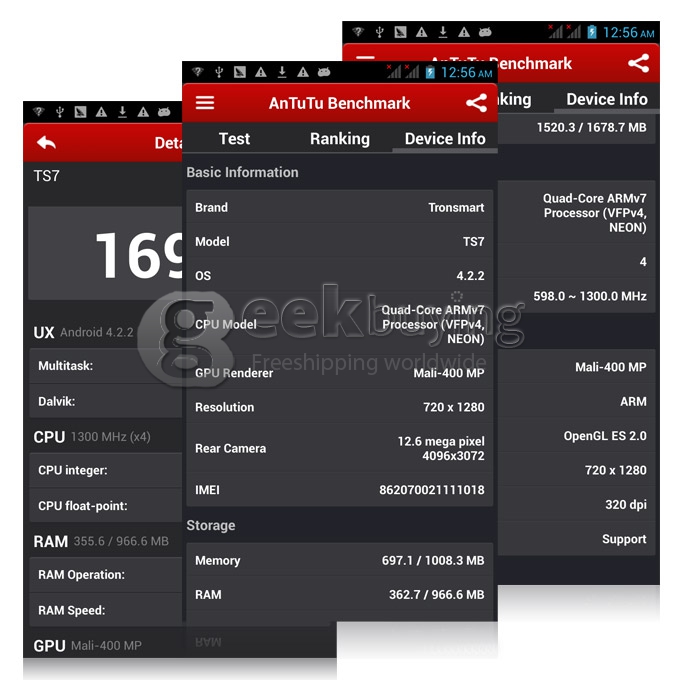Tap Android debug icon on left screen
Viewport: 680px width, 680px height.
(164, 112)
